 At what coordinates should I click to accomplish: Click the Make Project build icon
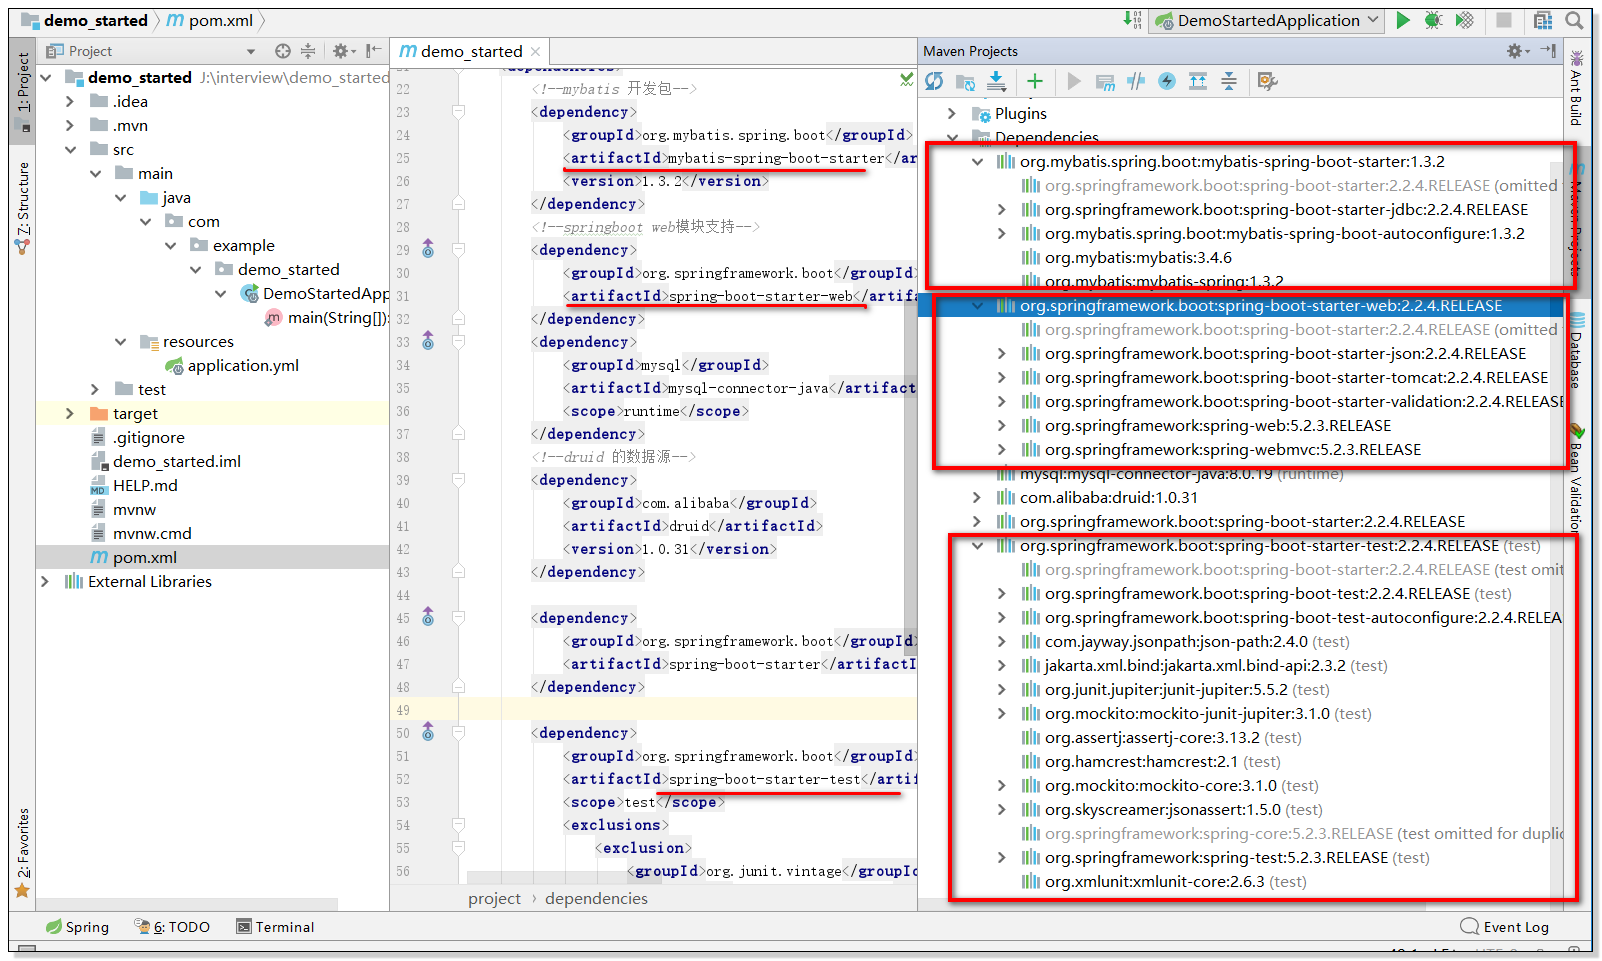tap(1132, 20)
